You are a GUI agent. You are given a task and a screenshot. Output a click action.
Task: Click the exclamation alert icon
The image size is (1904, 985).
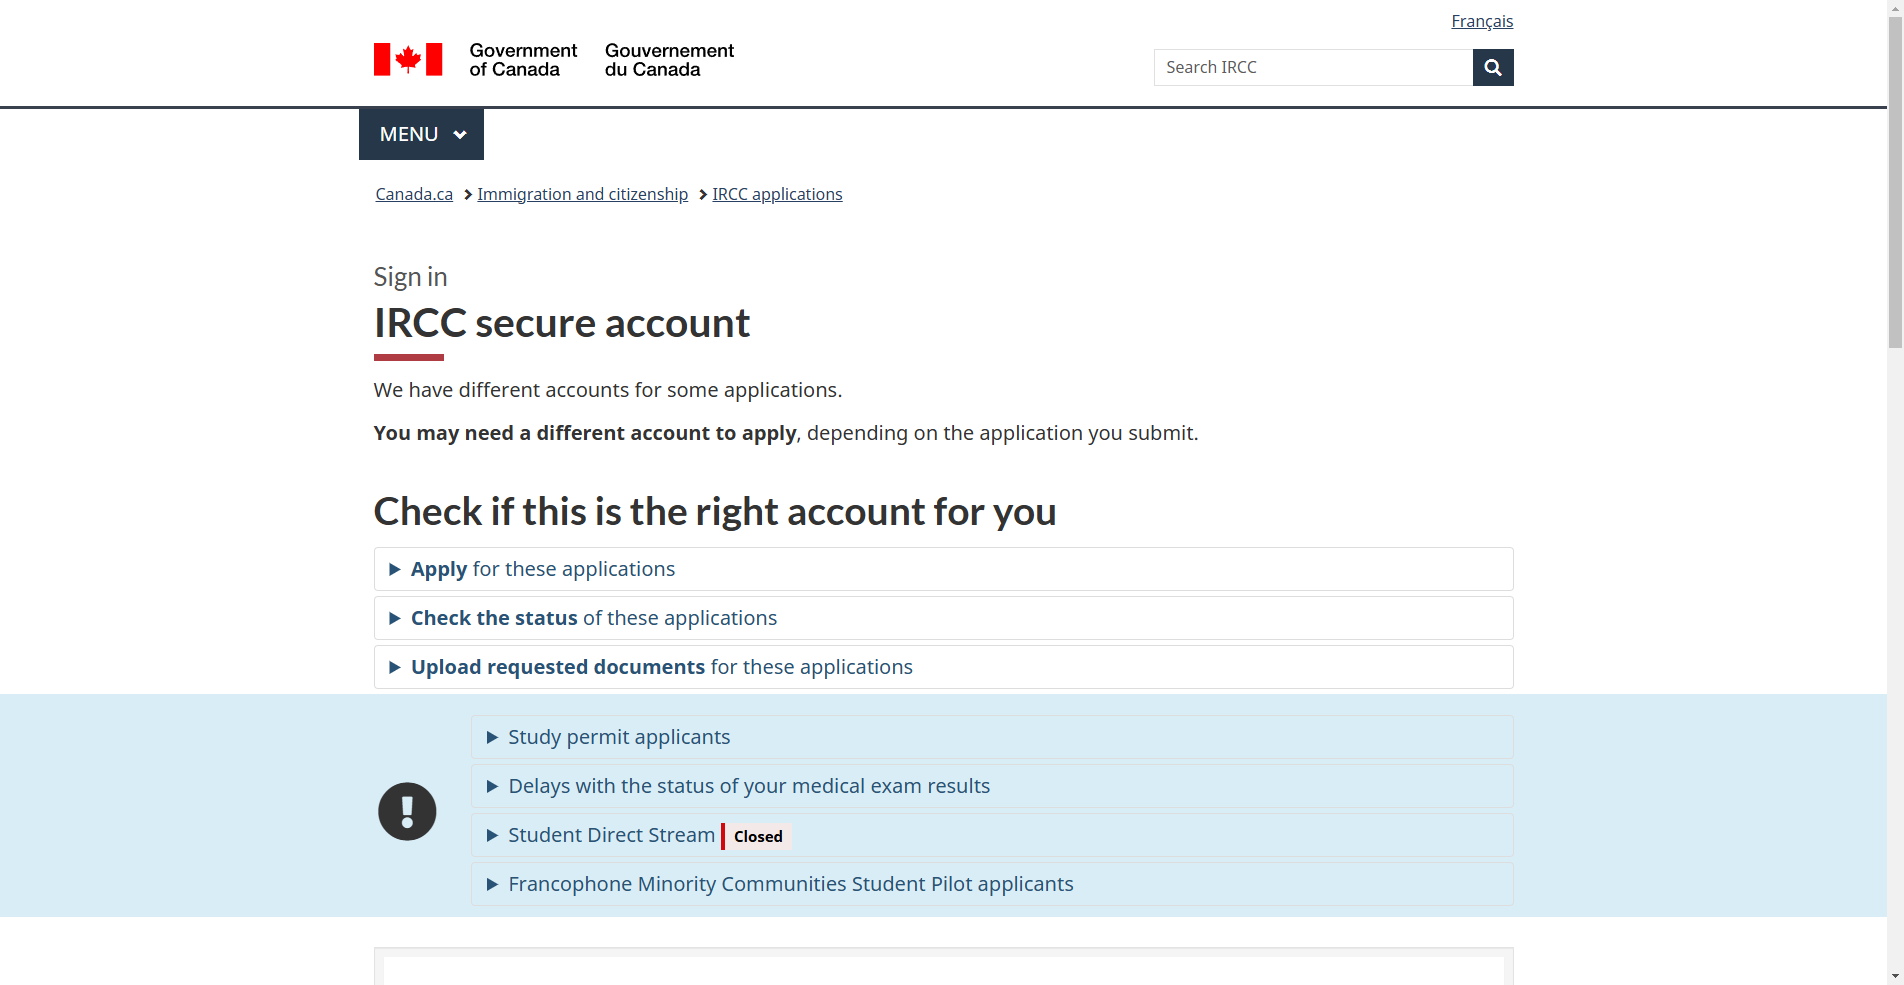pyautogui.click(x=407, y=811)
